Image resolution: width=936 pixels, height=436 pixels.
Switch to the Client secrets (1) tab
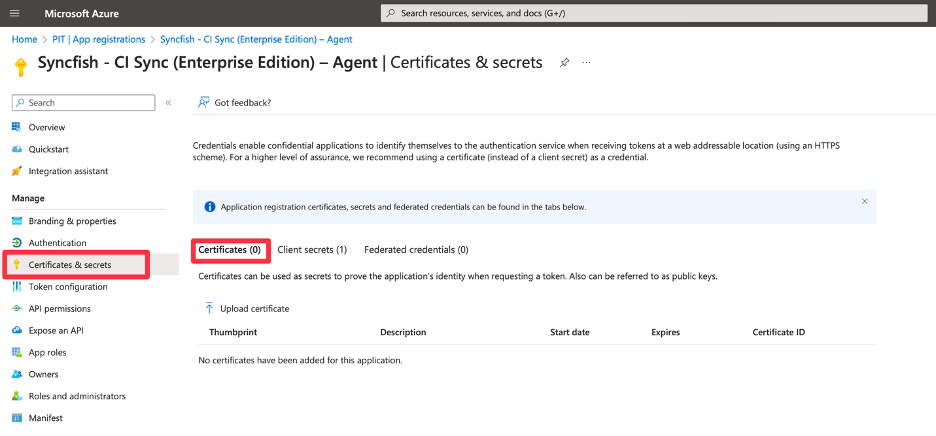point(312,250)
